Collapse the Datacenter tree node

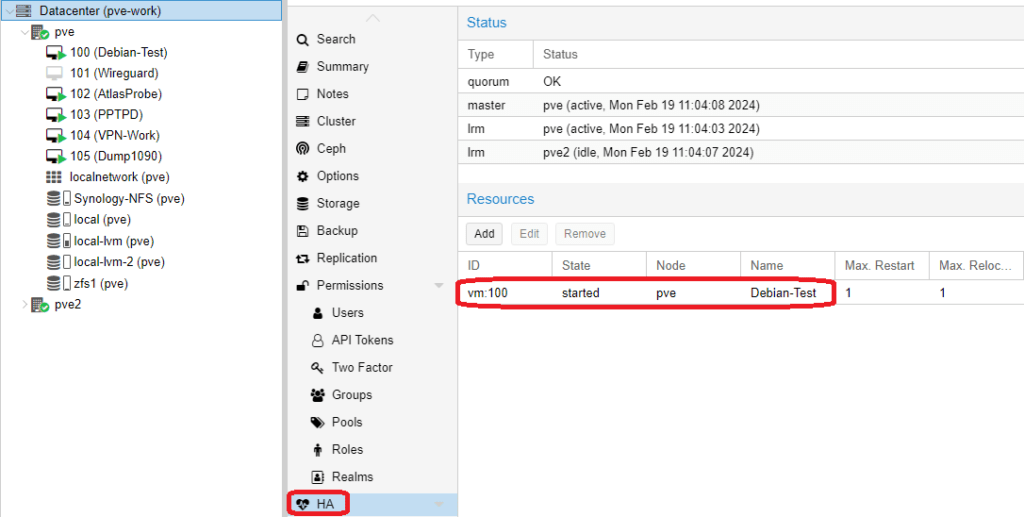click(x=9, y=11)
